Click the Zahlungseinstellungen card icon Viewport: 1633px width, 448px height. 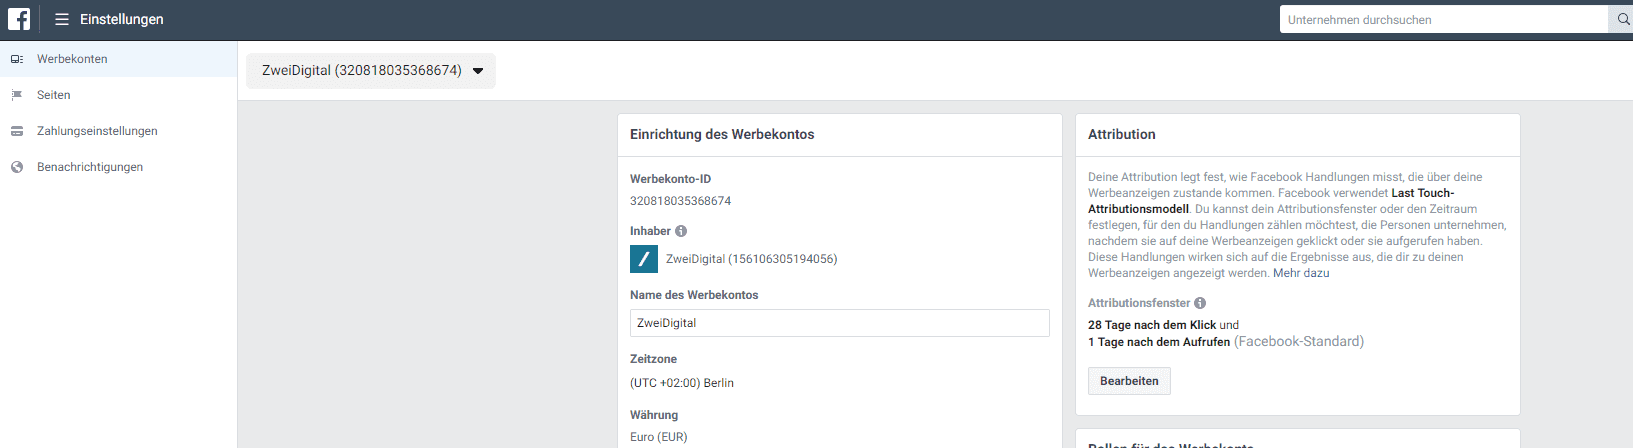[17, 131]
